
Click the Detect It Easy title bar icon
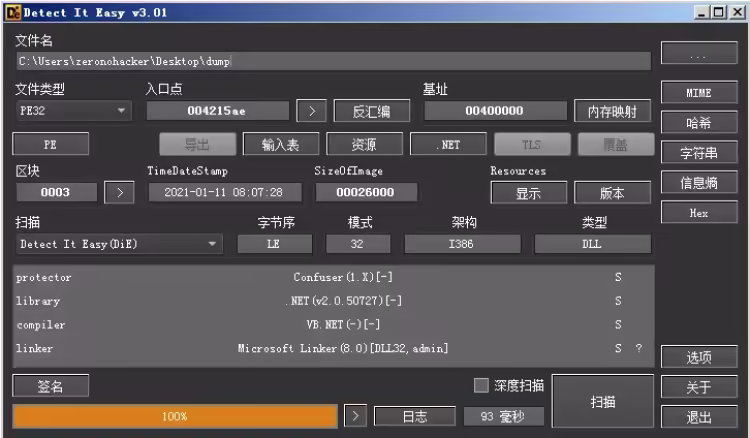click(12, 12)
